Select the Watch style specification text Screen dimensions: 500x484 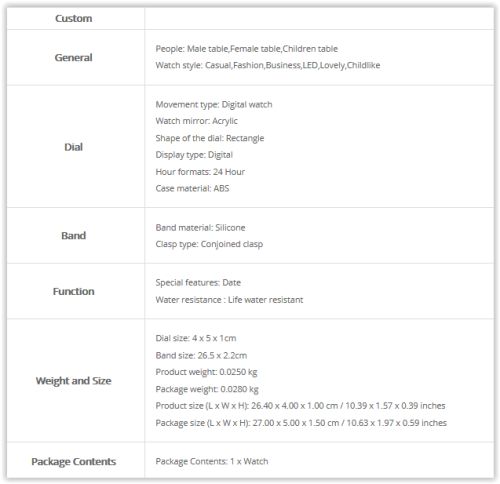point(268,65)
